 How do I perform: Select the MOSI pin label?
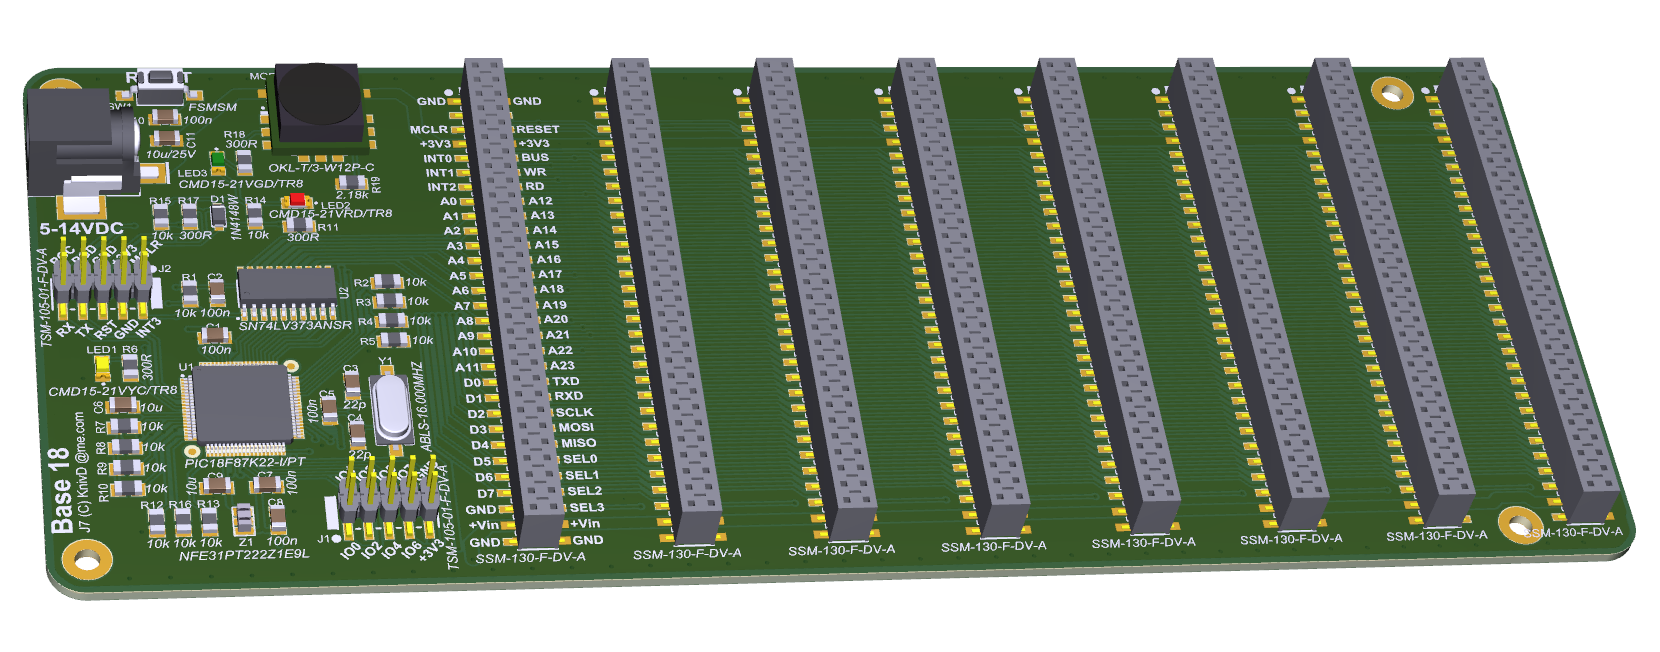(x=576, y=427)
